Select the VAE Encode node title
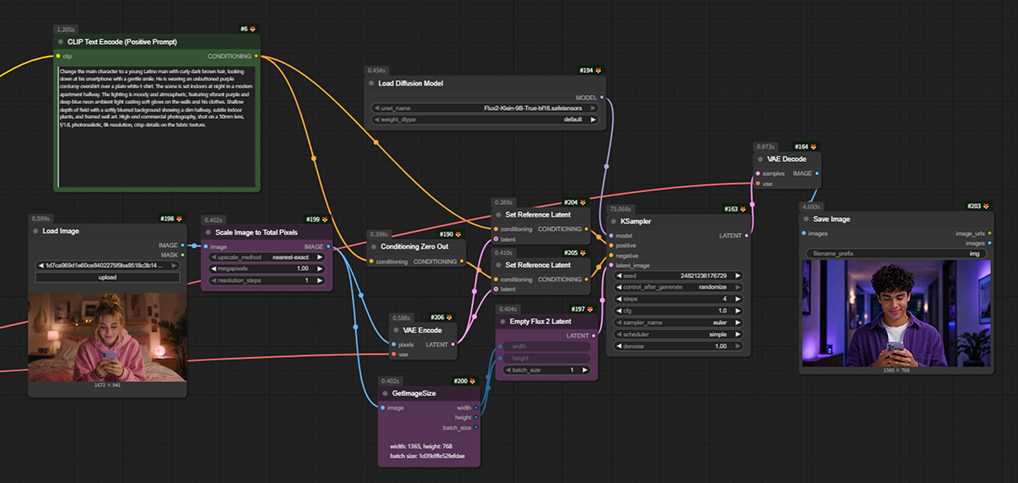1018x483 pixels. tap(422, 330)
